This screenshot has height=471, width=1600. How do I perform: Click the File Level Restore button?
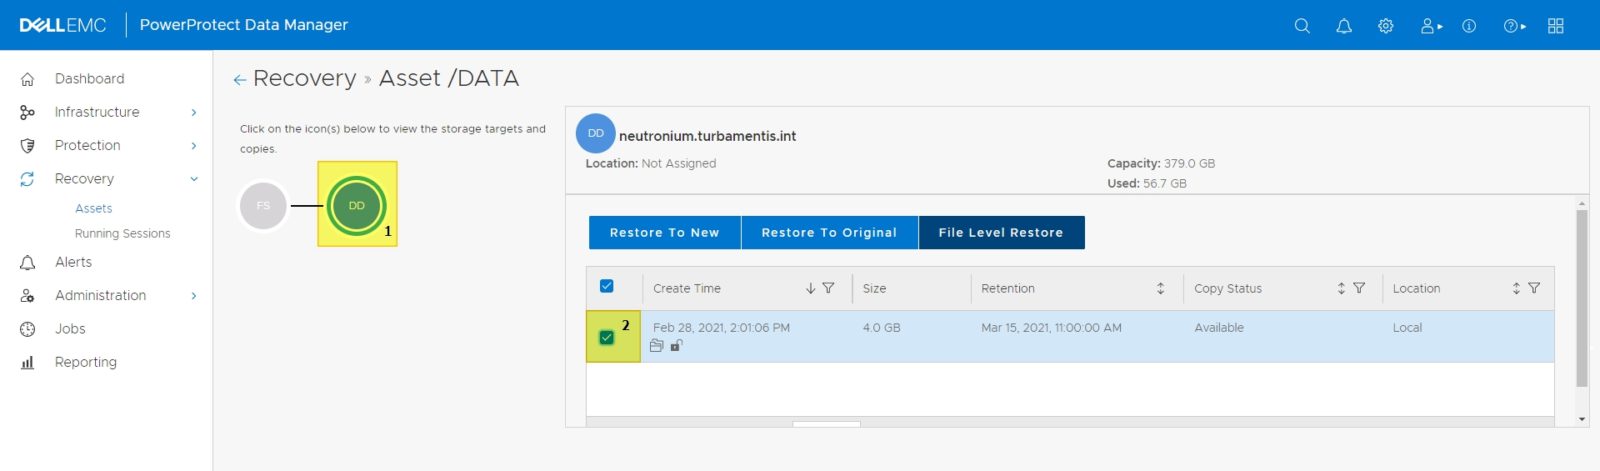[x=1000, y=232]
